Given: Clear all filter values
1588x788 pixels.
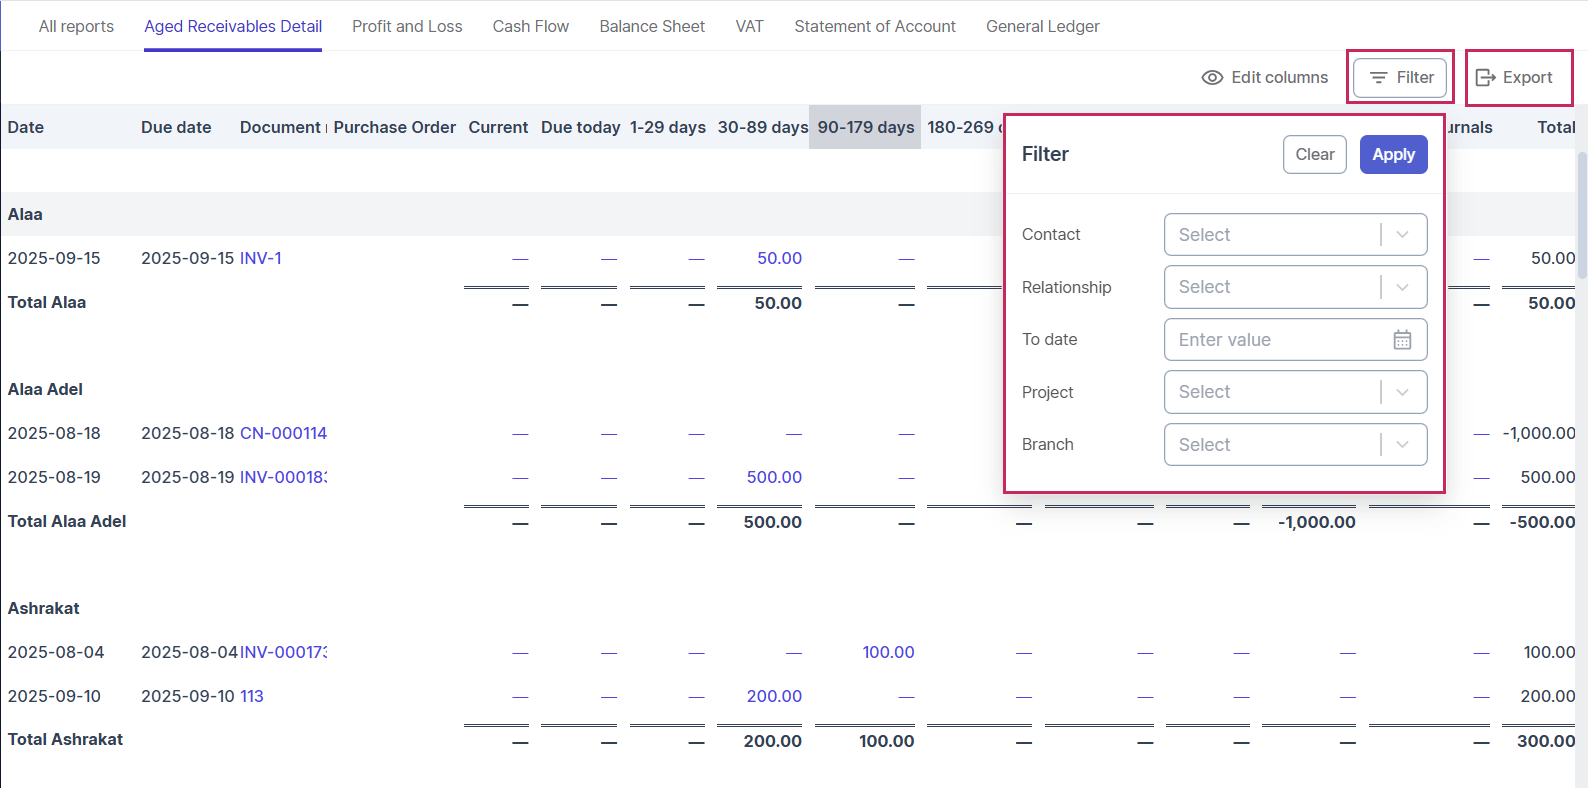Looking at the screenshot, I should [1314, 155].
